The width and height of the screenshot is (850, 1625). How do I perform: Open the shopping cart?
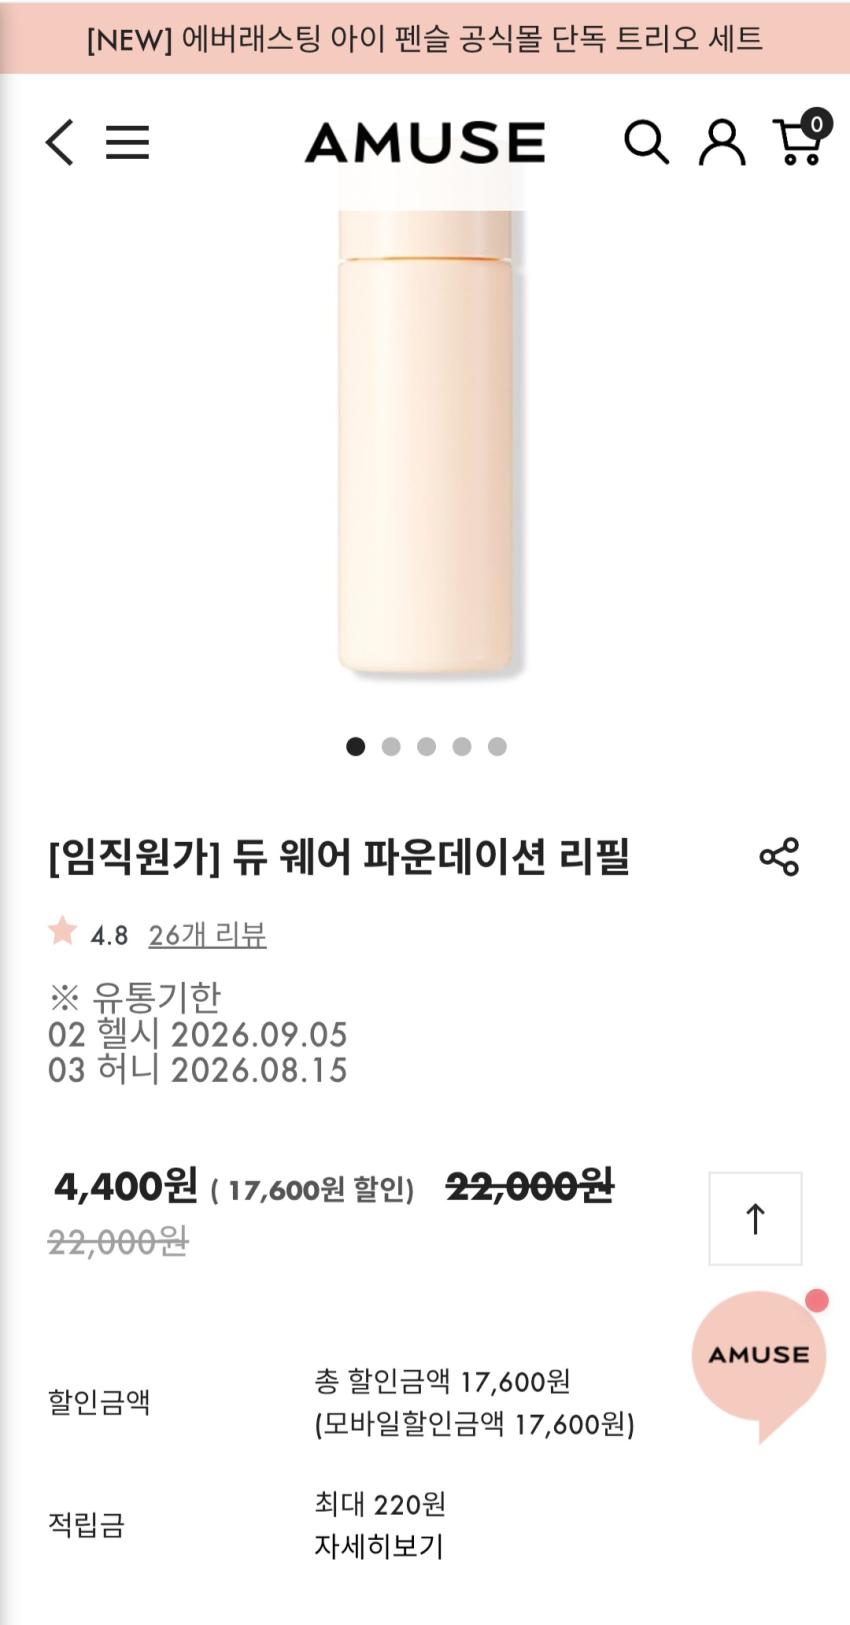coord(800,141)
